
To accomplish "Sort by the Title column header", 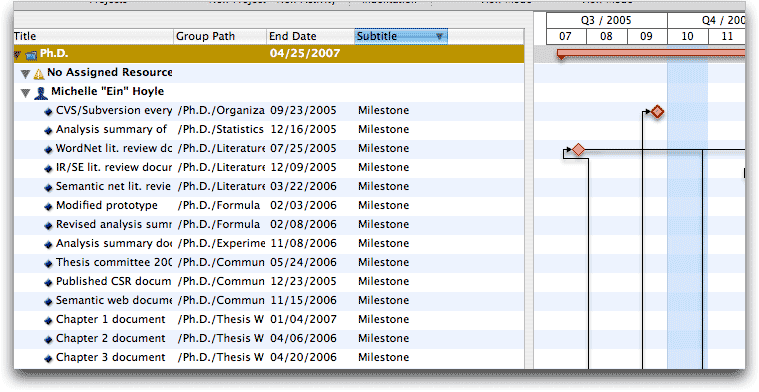I will point(93,36).
